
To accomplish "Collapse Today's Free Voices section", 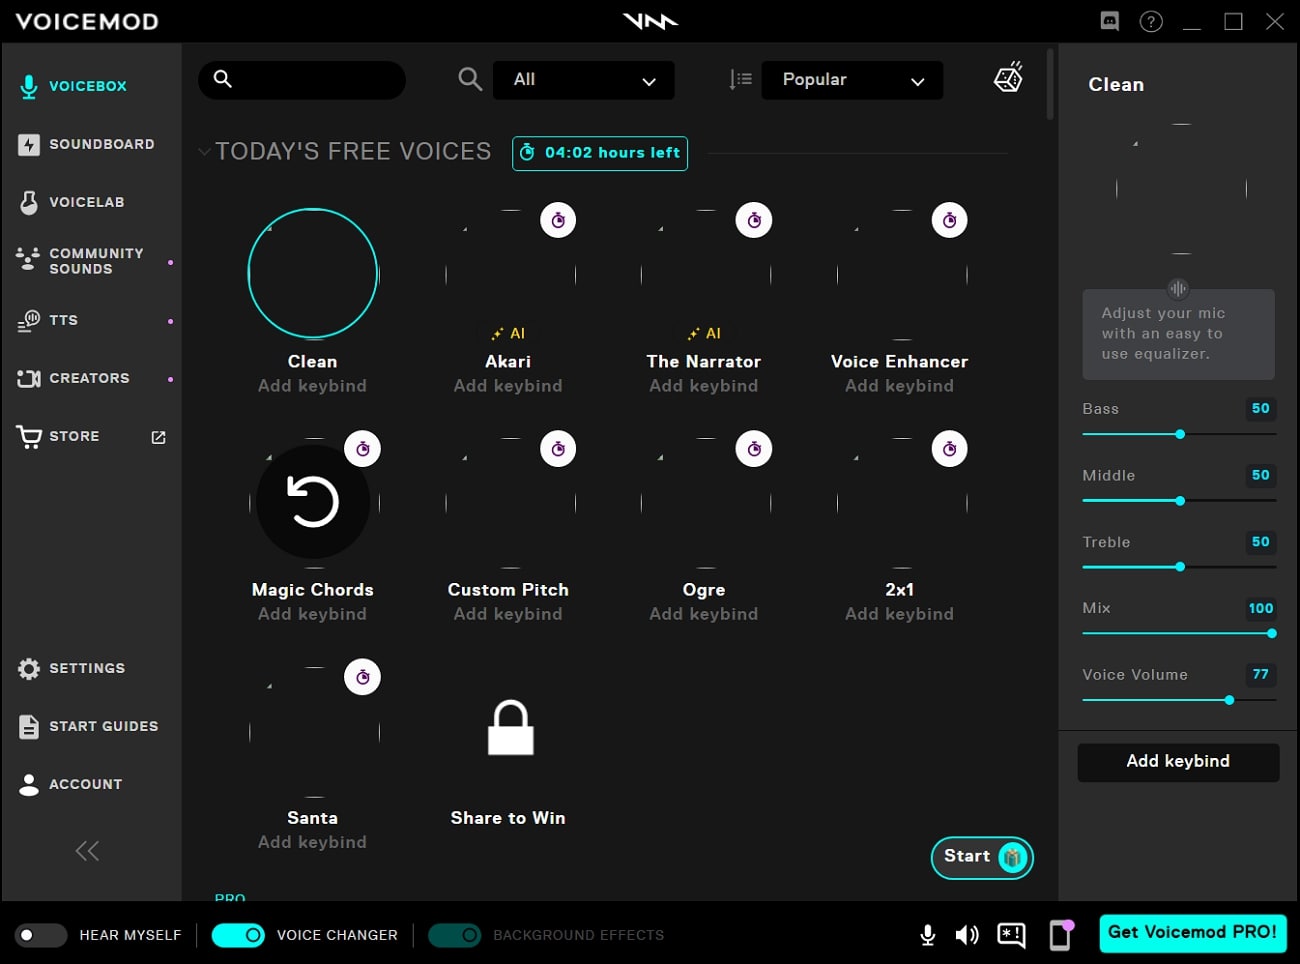I will (x=205, y=152).
